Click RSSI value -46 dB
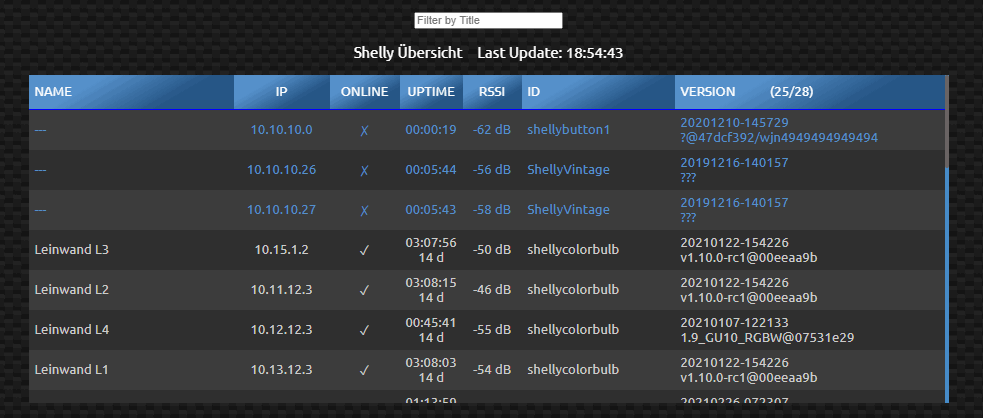The height and width of the screenshot is (418, 983). point(492,290)
